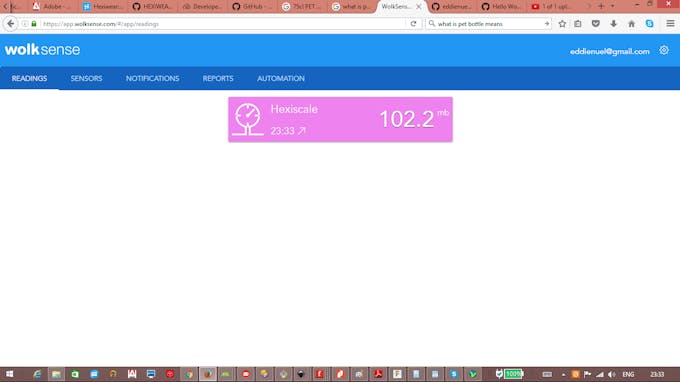Switch to the YouTube upload browser tab
The width and height of the screenshot is (680, 382).
[552, 7]
